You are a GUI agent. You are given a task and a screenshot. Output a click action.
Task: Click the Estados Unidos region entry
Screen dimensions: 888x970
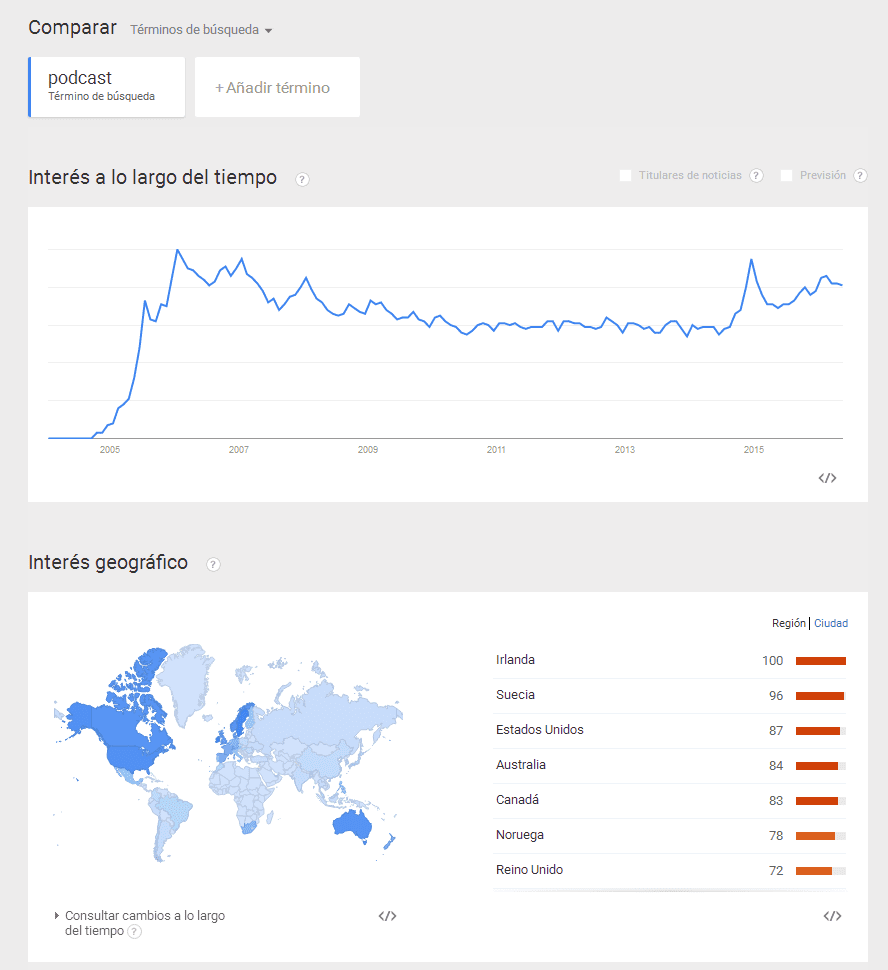(670, 730)
